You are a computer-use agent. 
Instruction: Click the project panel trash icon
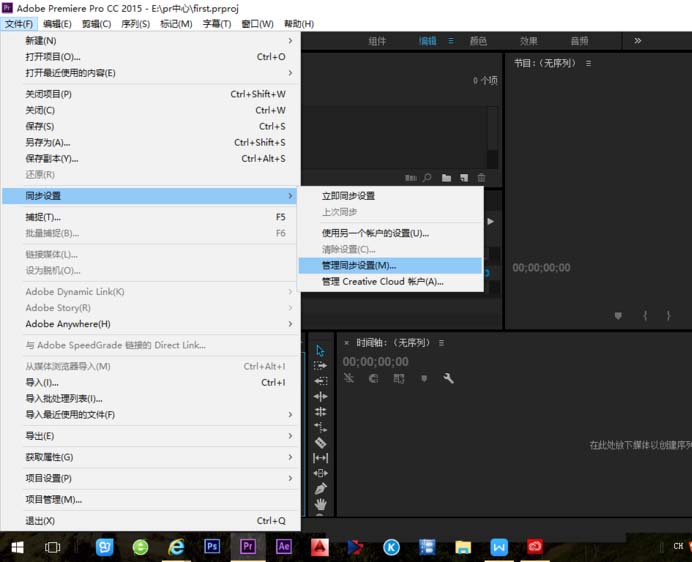click(481, 177)
